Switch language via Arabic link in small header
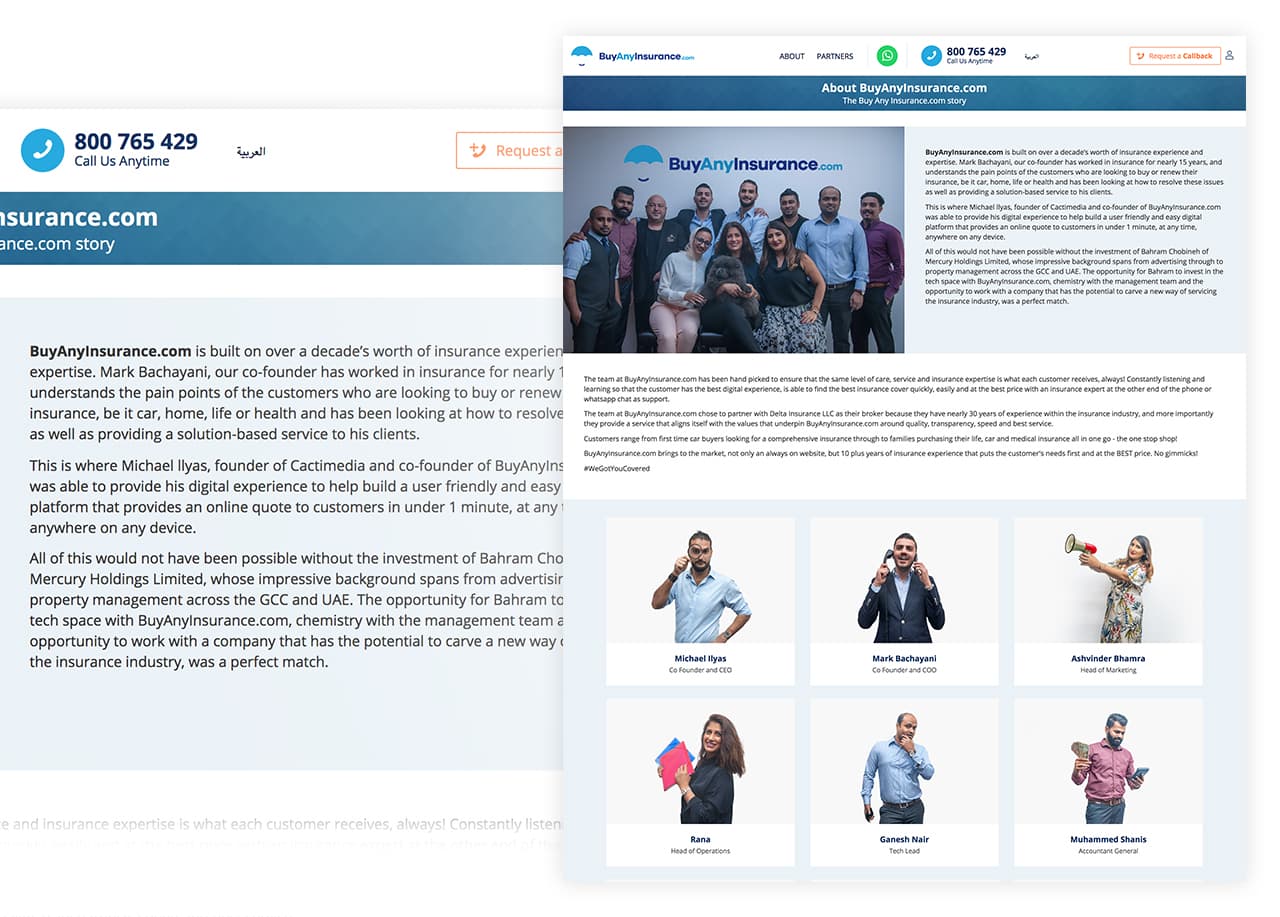Viewport: 1280px width, 917px height. click(1031, 57)
